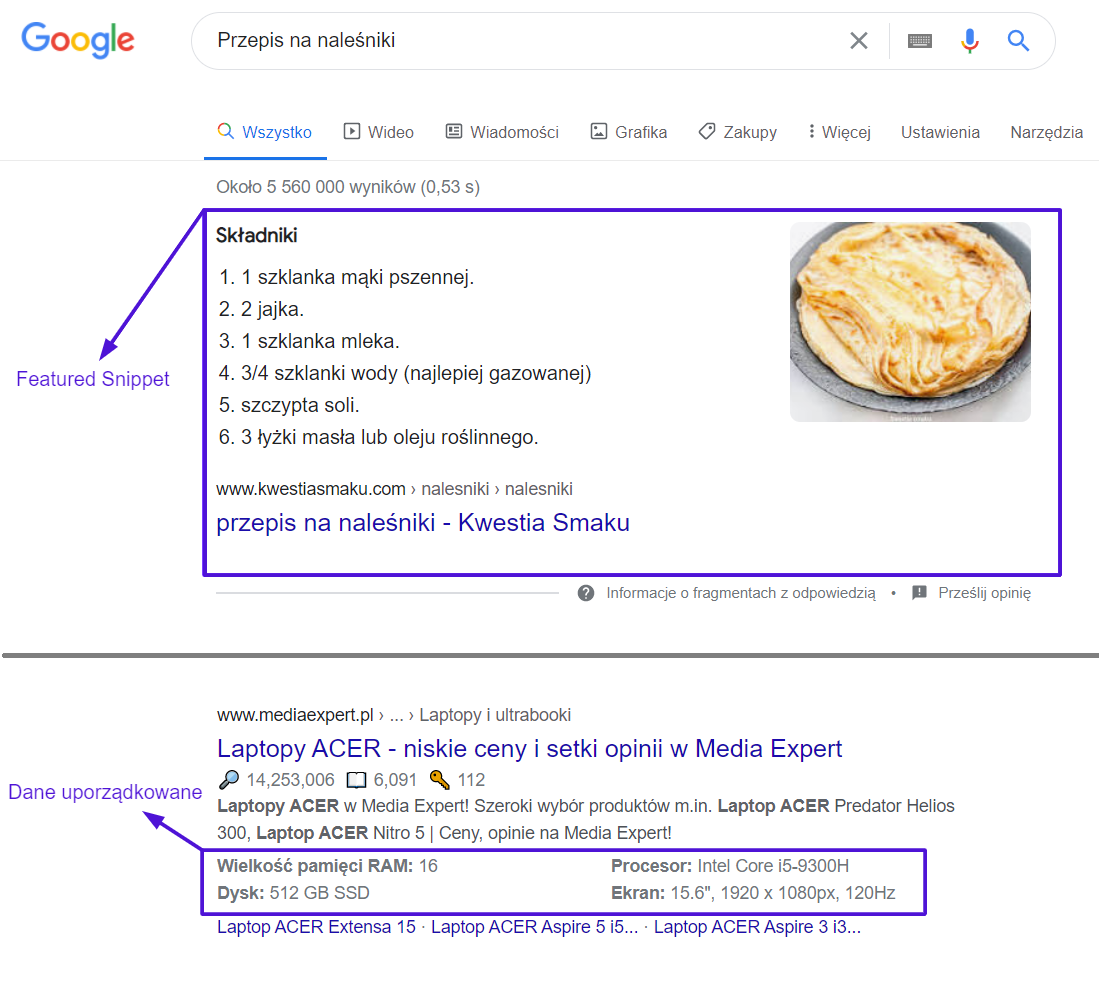Screen dimensions: 1099x991
Task: Click the Laptop ACER Extensa 15 sitelink
Action: [x=316, y=927]
